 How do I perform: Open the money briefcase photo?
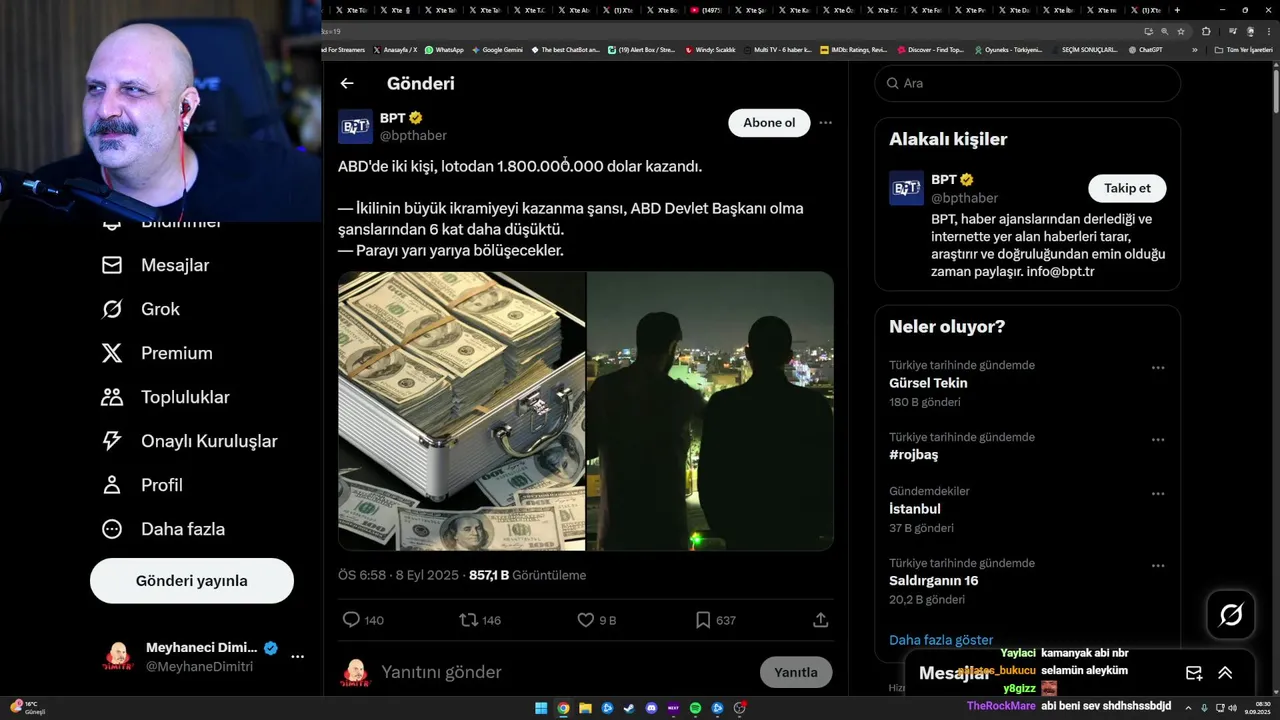pos(461,411)
